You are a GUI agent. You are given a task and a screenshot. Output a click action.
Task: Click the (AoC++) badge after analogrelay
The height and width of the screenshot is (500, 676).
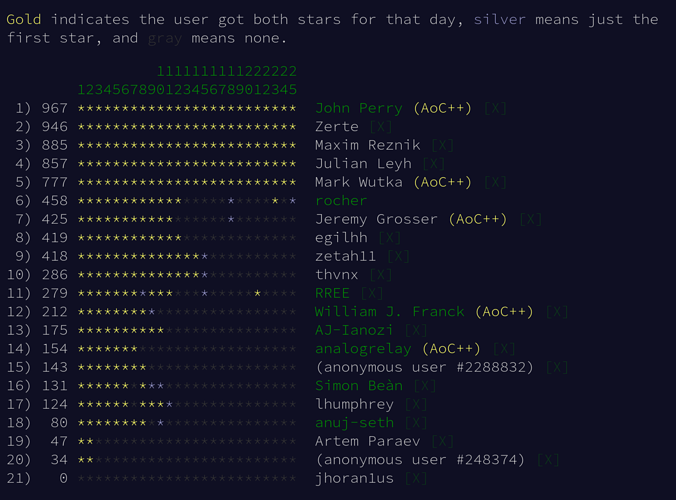pyautogui.click(x=451, y=349)
